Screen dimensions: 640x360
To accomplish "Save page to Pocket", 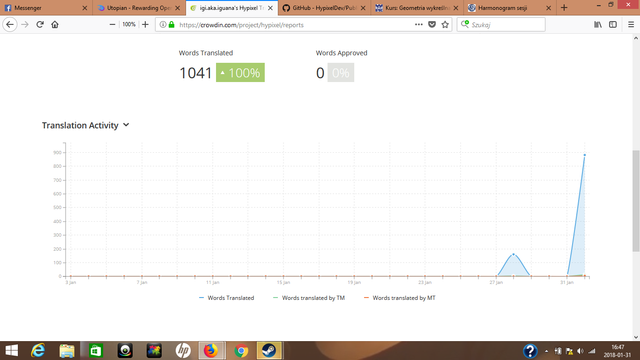I will (432, 24).
